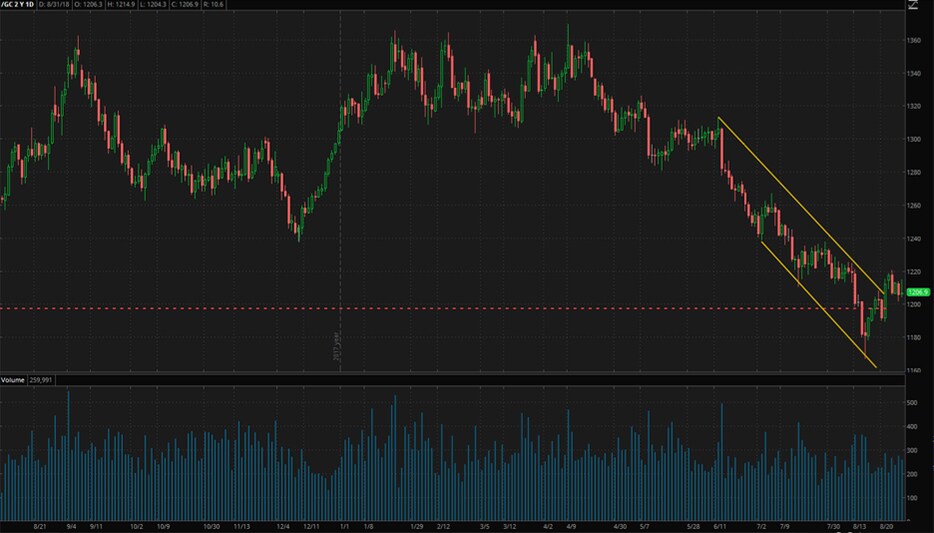
Task: Click the 8/20 date on time axis
Action: click(x=886, y=525)
